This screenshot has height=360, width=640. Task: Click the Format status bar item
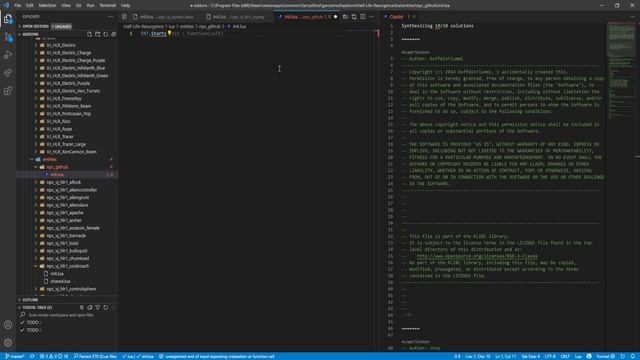pyautogui.click(x=606, y=356)
